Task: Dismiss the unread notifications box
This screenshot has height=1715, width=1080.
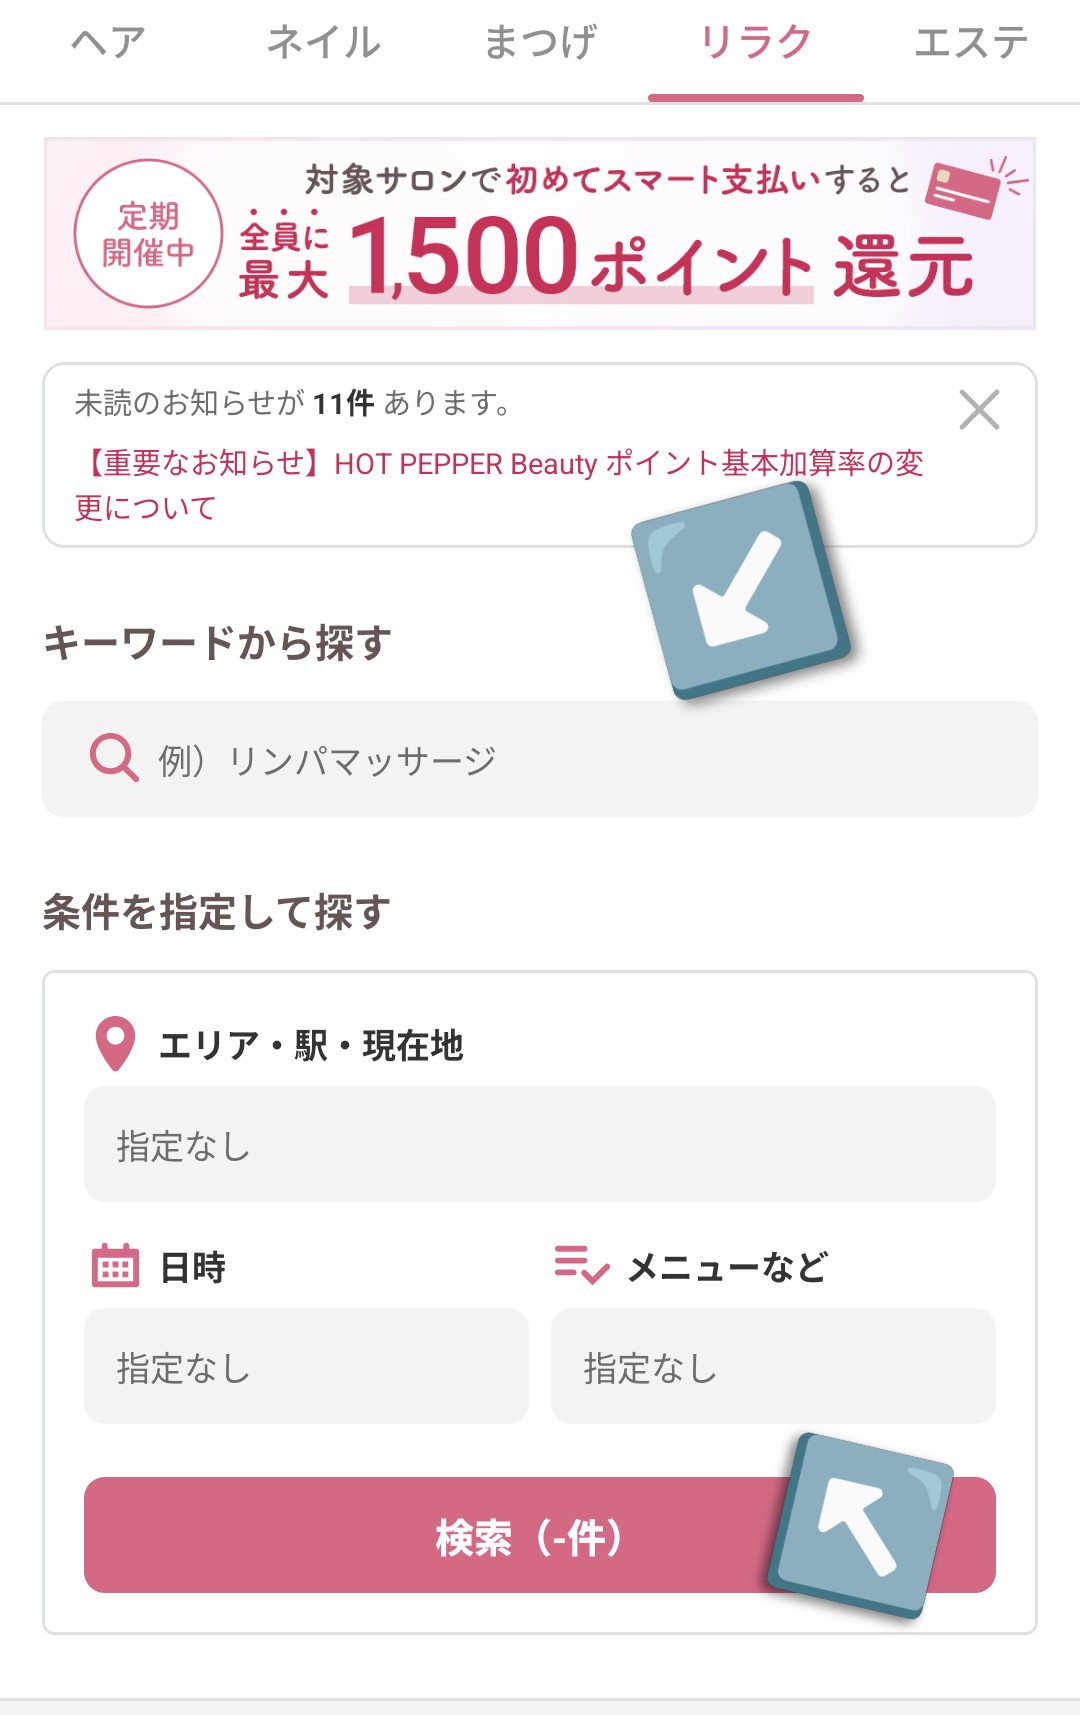Action: click(x=978, y=410)
